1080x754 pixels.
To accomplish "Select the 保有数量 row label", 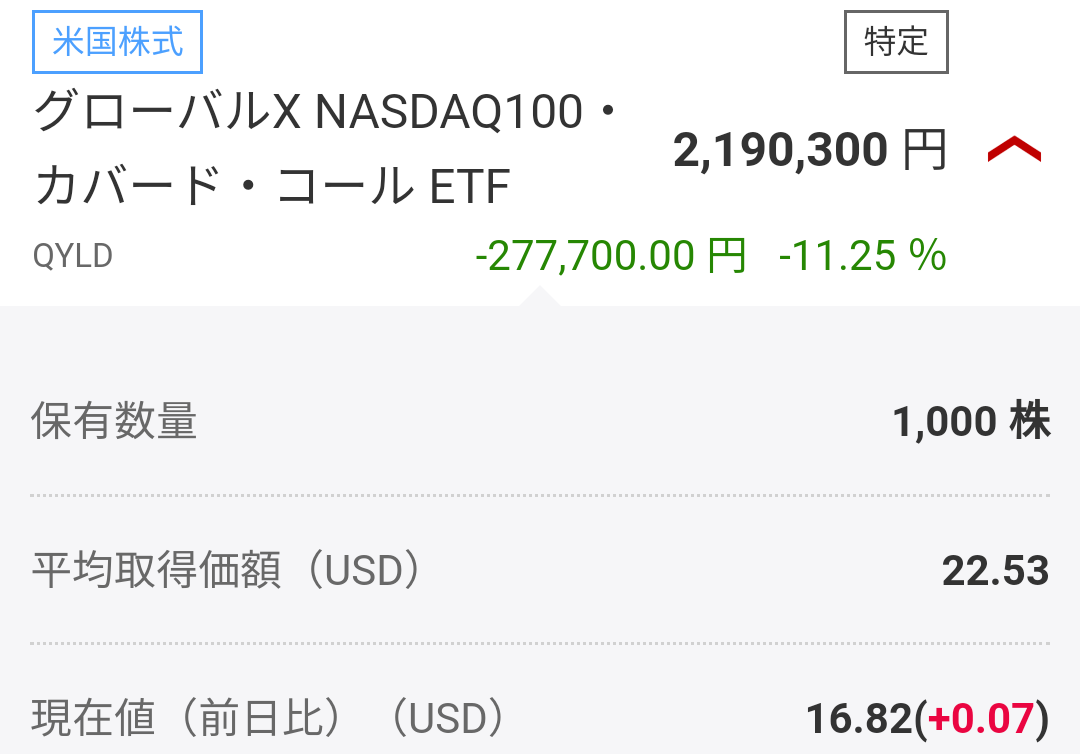I will pos(114,422).
